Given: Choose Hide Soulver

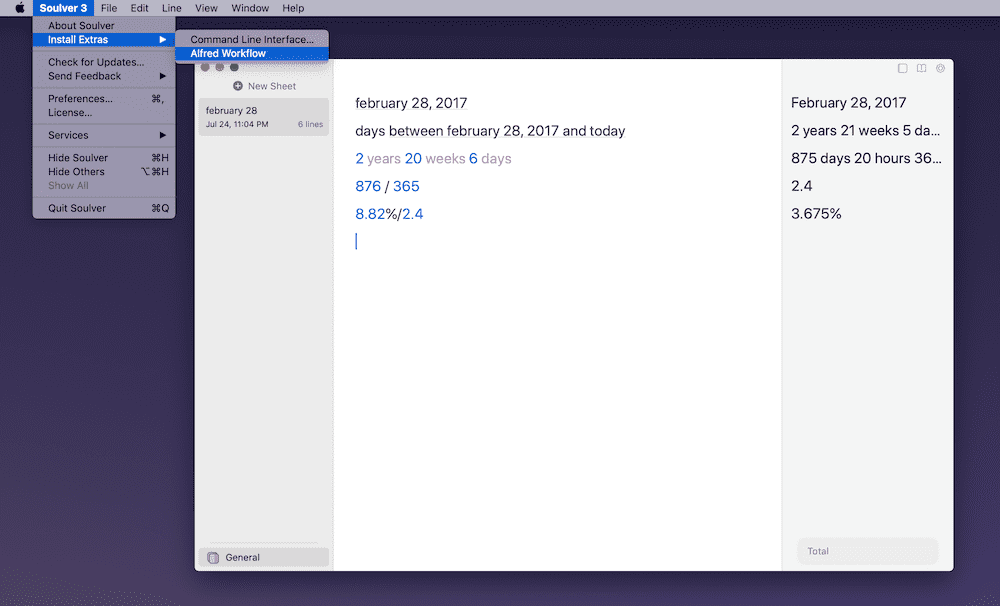Looking at the screenshot, I should tap(104, 158).
